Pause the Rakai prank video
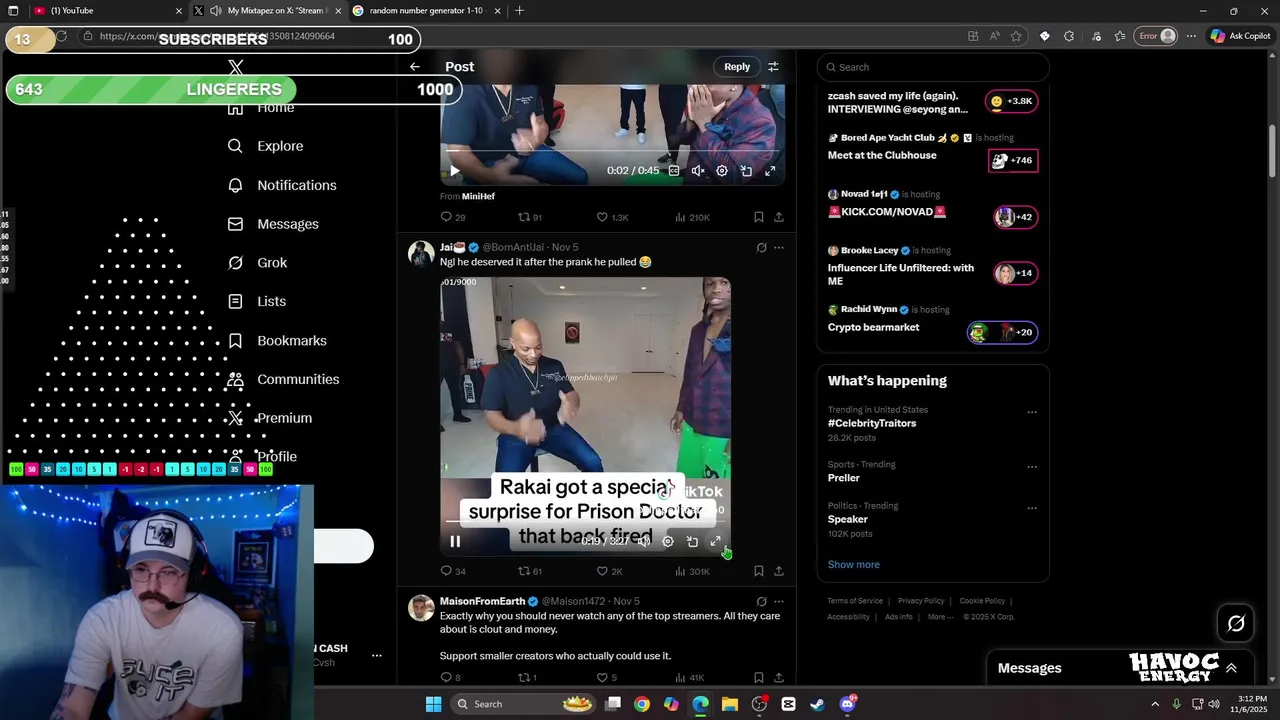Image resolution: width=1280 pixels, height=720 pixels. 455,541
